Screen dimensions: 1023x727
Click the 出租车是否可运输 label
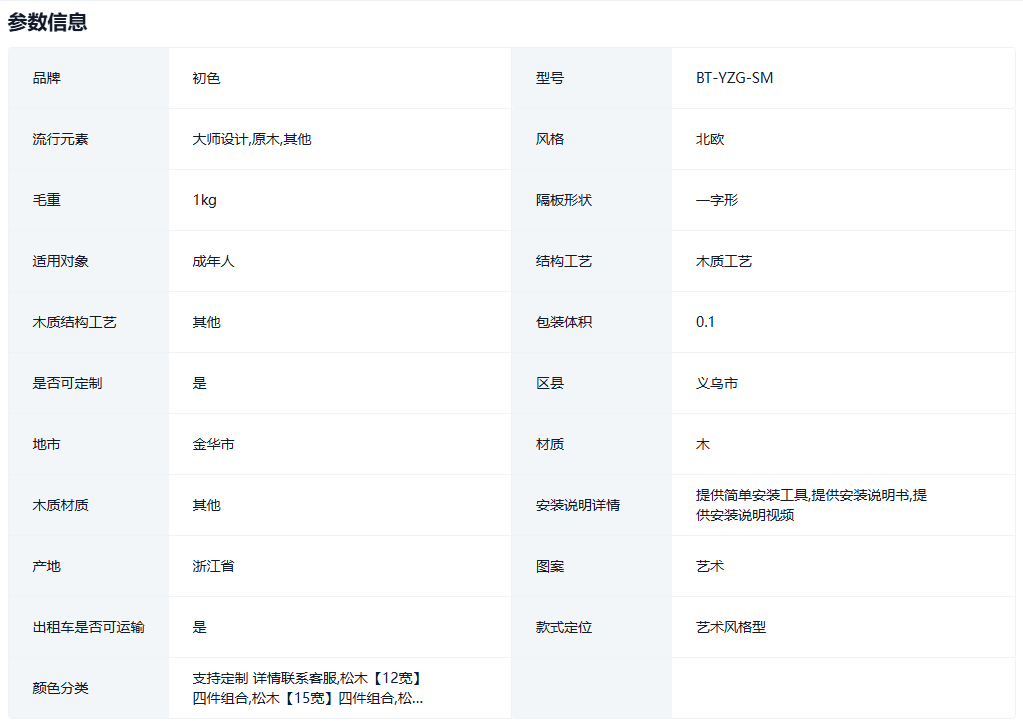[88, 627]
